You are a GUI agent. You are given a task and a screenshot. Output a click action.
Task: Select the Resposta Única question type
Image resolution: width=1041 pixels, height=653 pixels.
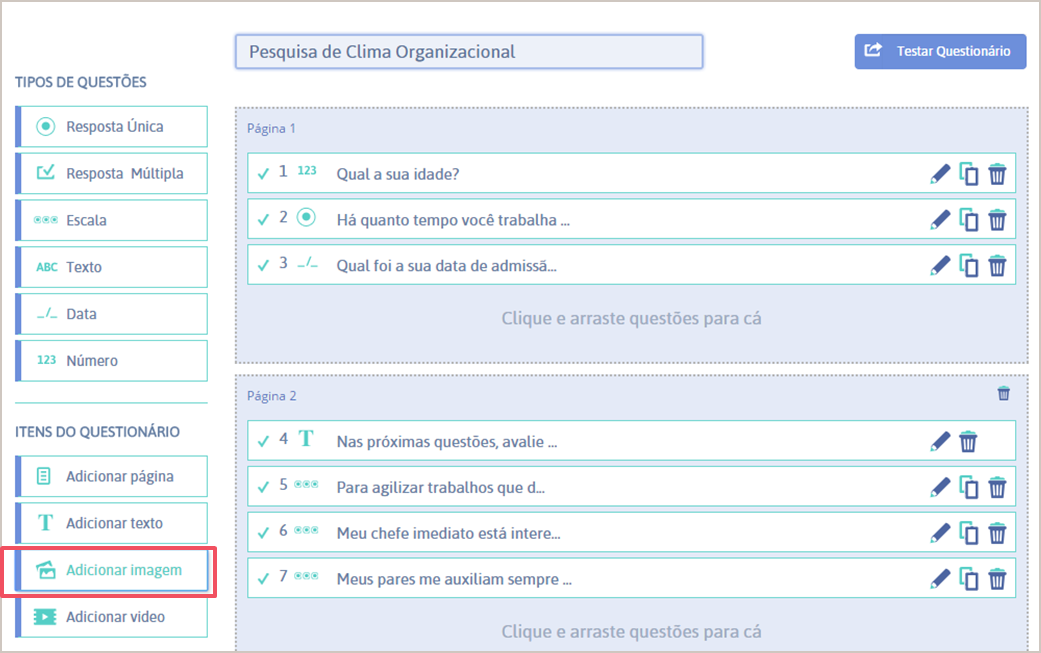(112, 127)
